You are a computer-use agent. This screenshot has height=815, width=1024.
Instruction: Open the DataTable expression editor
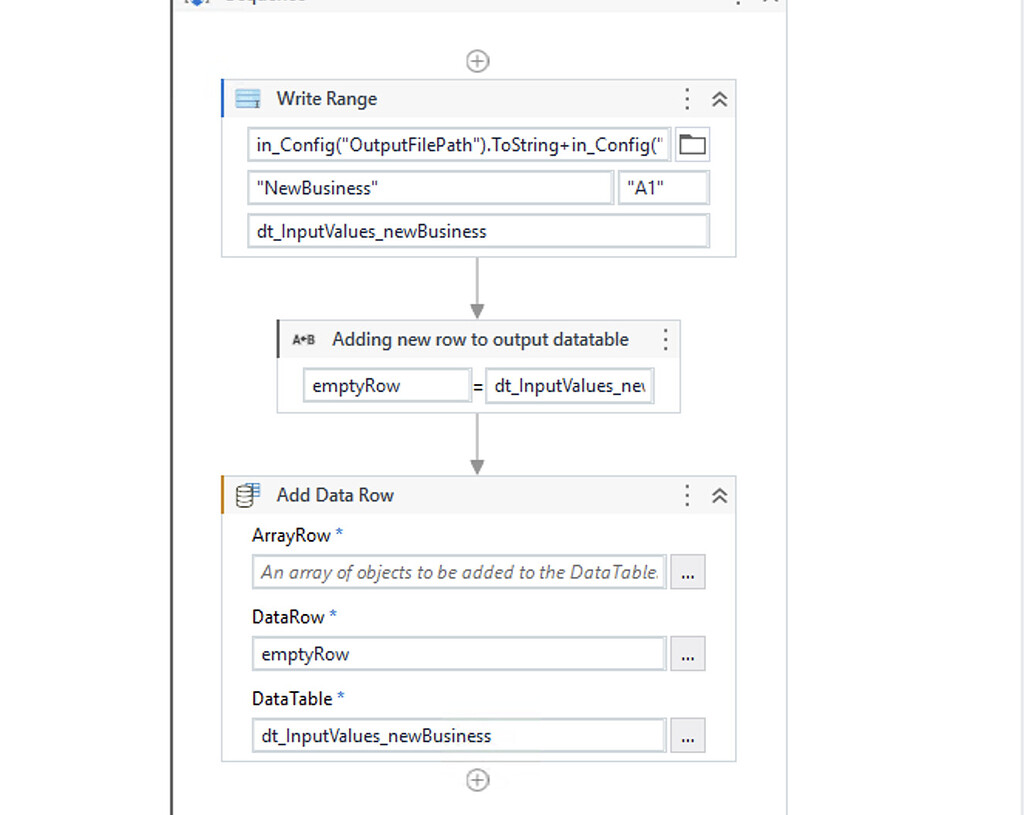click(x=687, y=736)
